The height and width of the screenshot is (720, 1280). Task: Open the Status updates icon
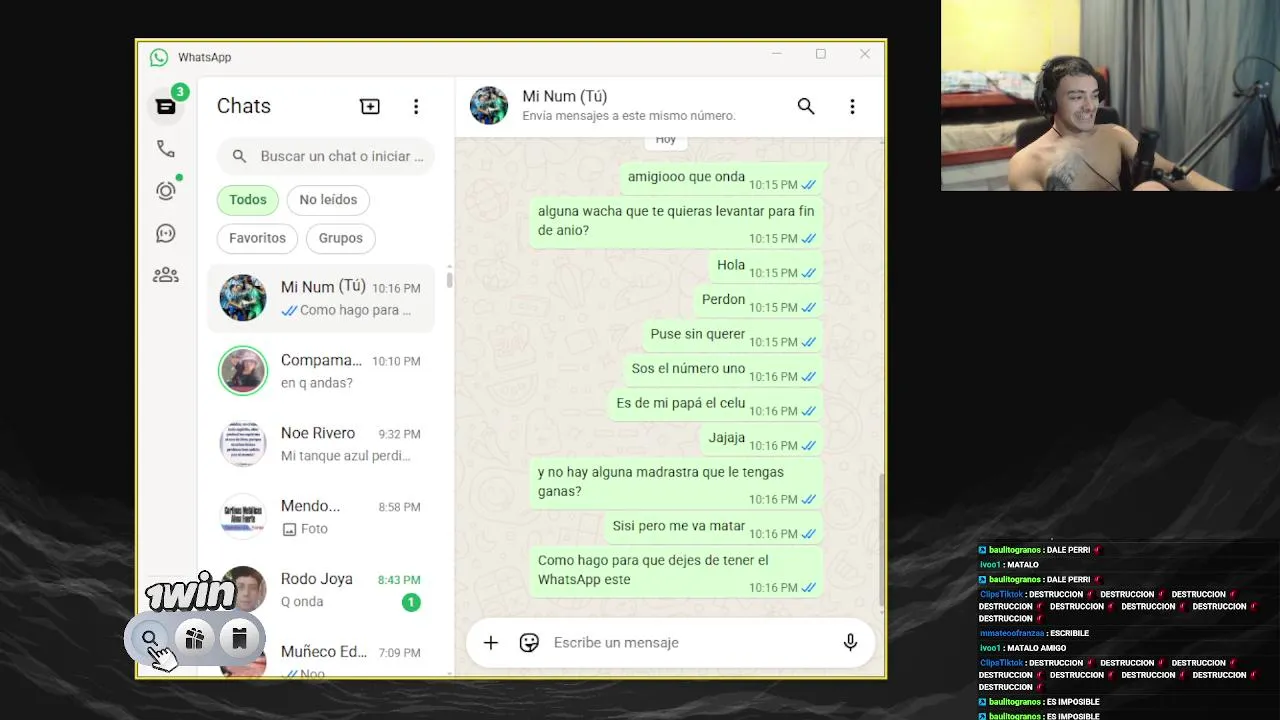tap(166, 191)
